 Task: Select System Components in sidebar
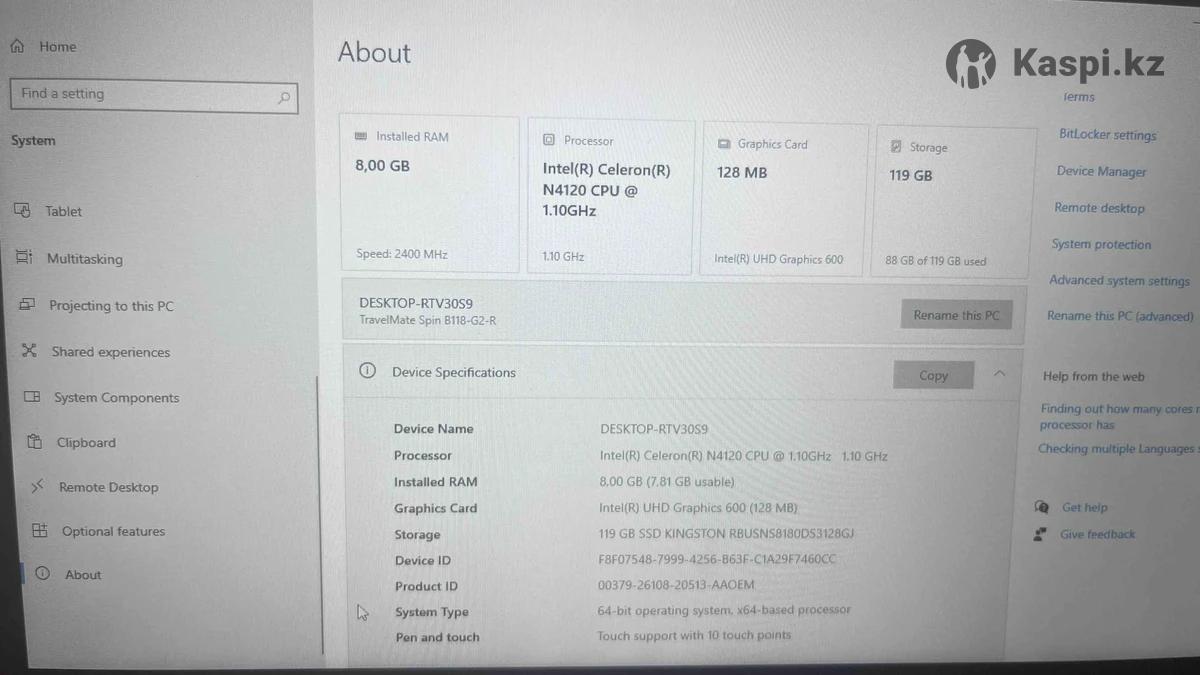point(116,398)
